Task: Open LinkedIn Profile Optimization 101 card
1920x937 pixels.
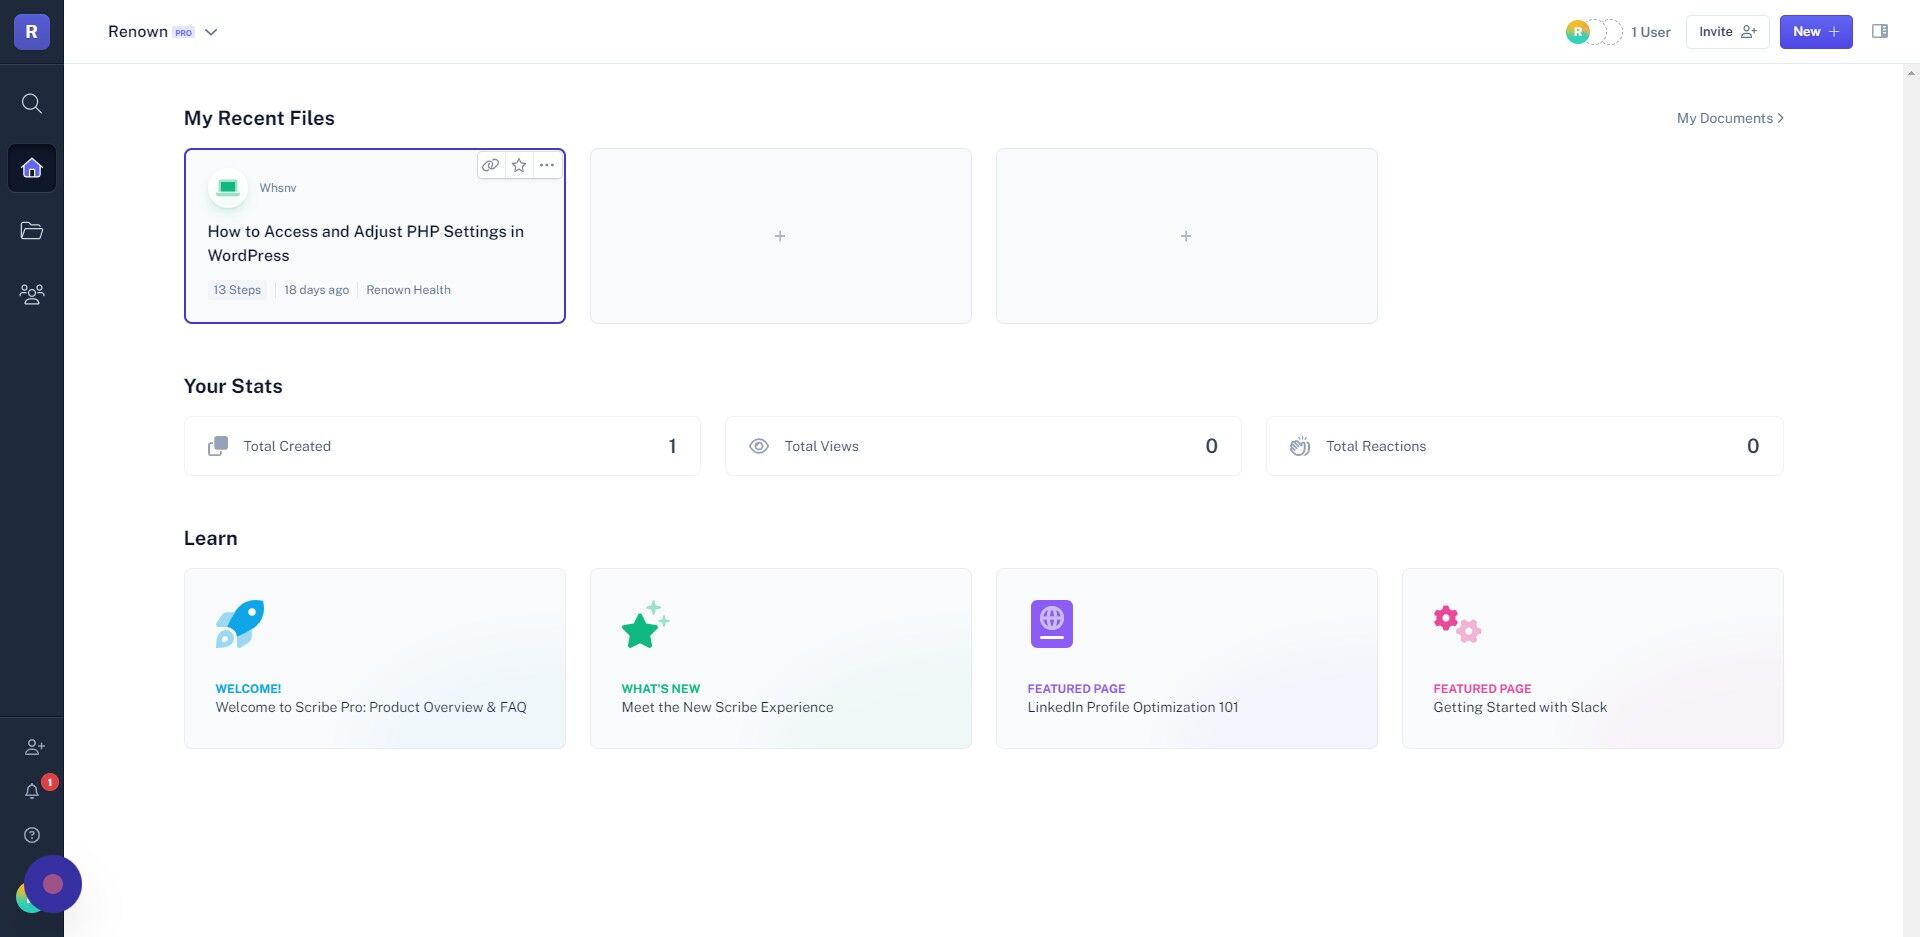Action: pyautogui.click(x=1187, y=658)
